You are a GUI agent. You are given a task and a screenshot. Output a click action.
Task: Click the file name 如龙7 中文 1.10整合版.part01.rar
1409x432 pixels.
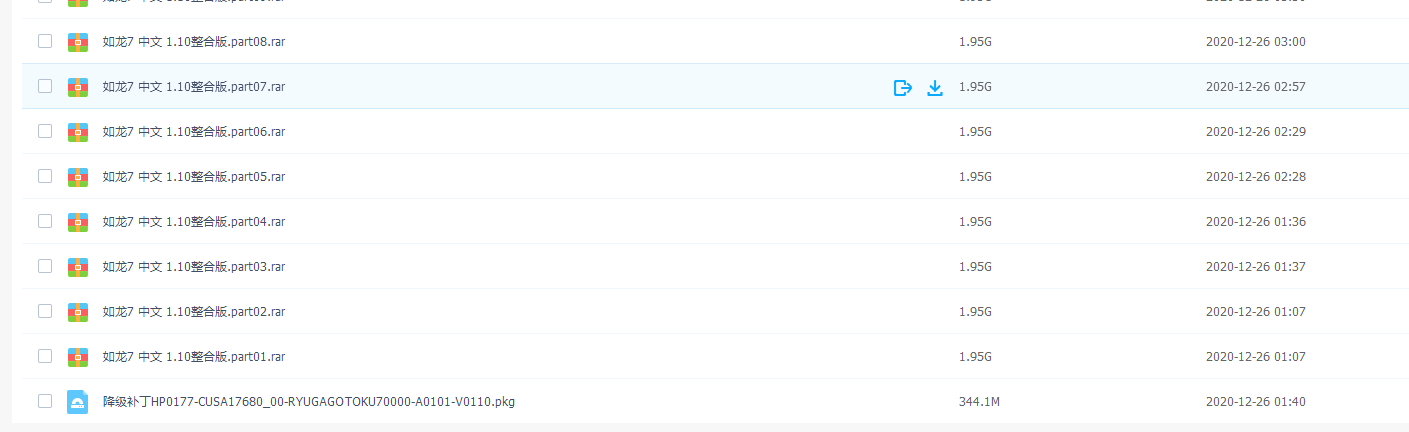pyautogui.click(x=194, y=357)
